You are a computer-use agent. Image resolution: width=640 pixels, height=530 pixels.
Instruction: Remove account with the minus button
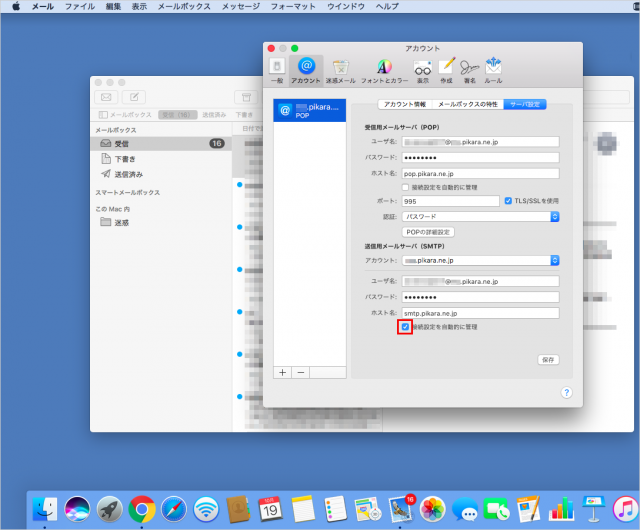coord(301,372)
